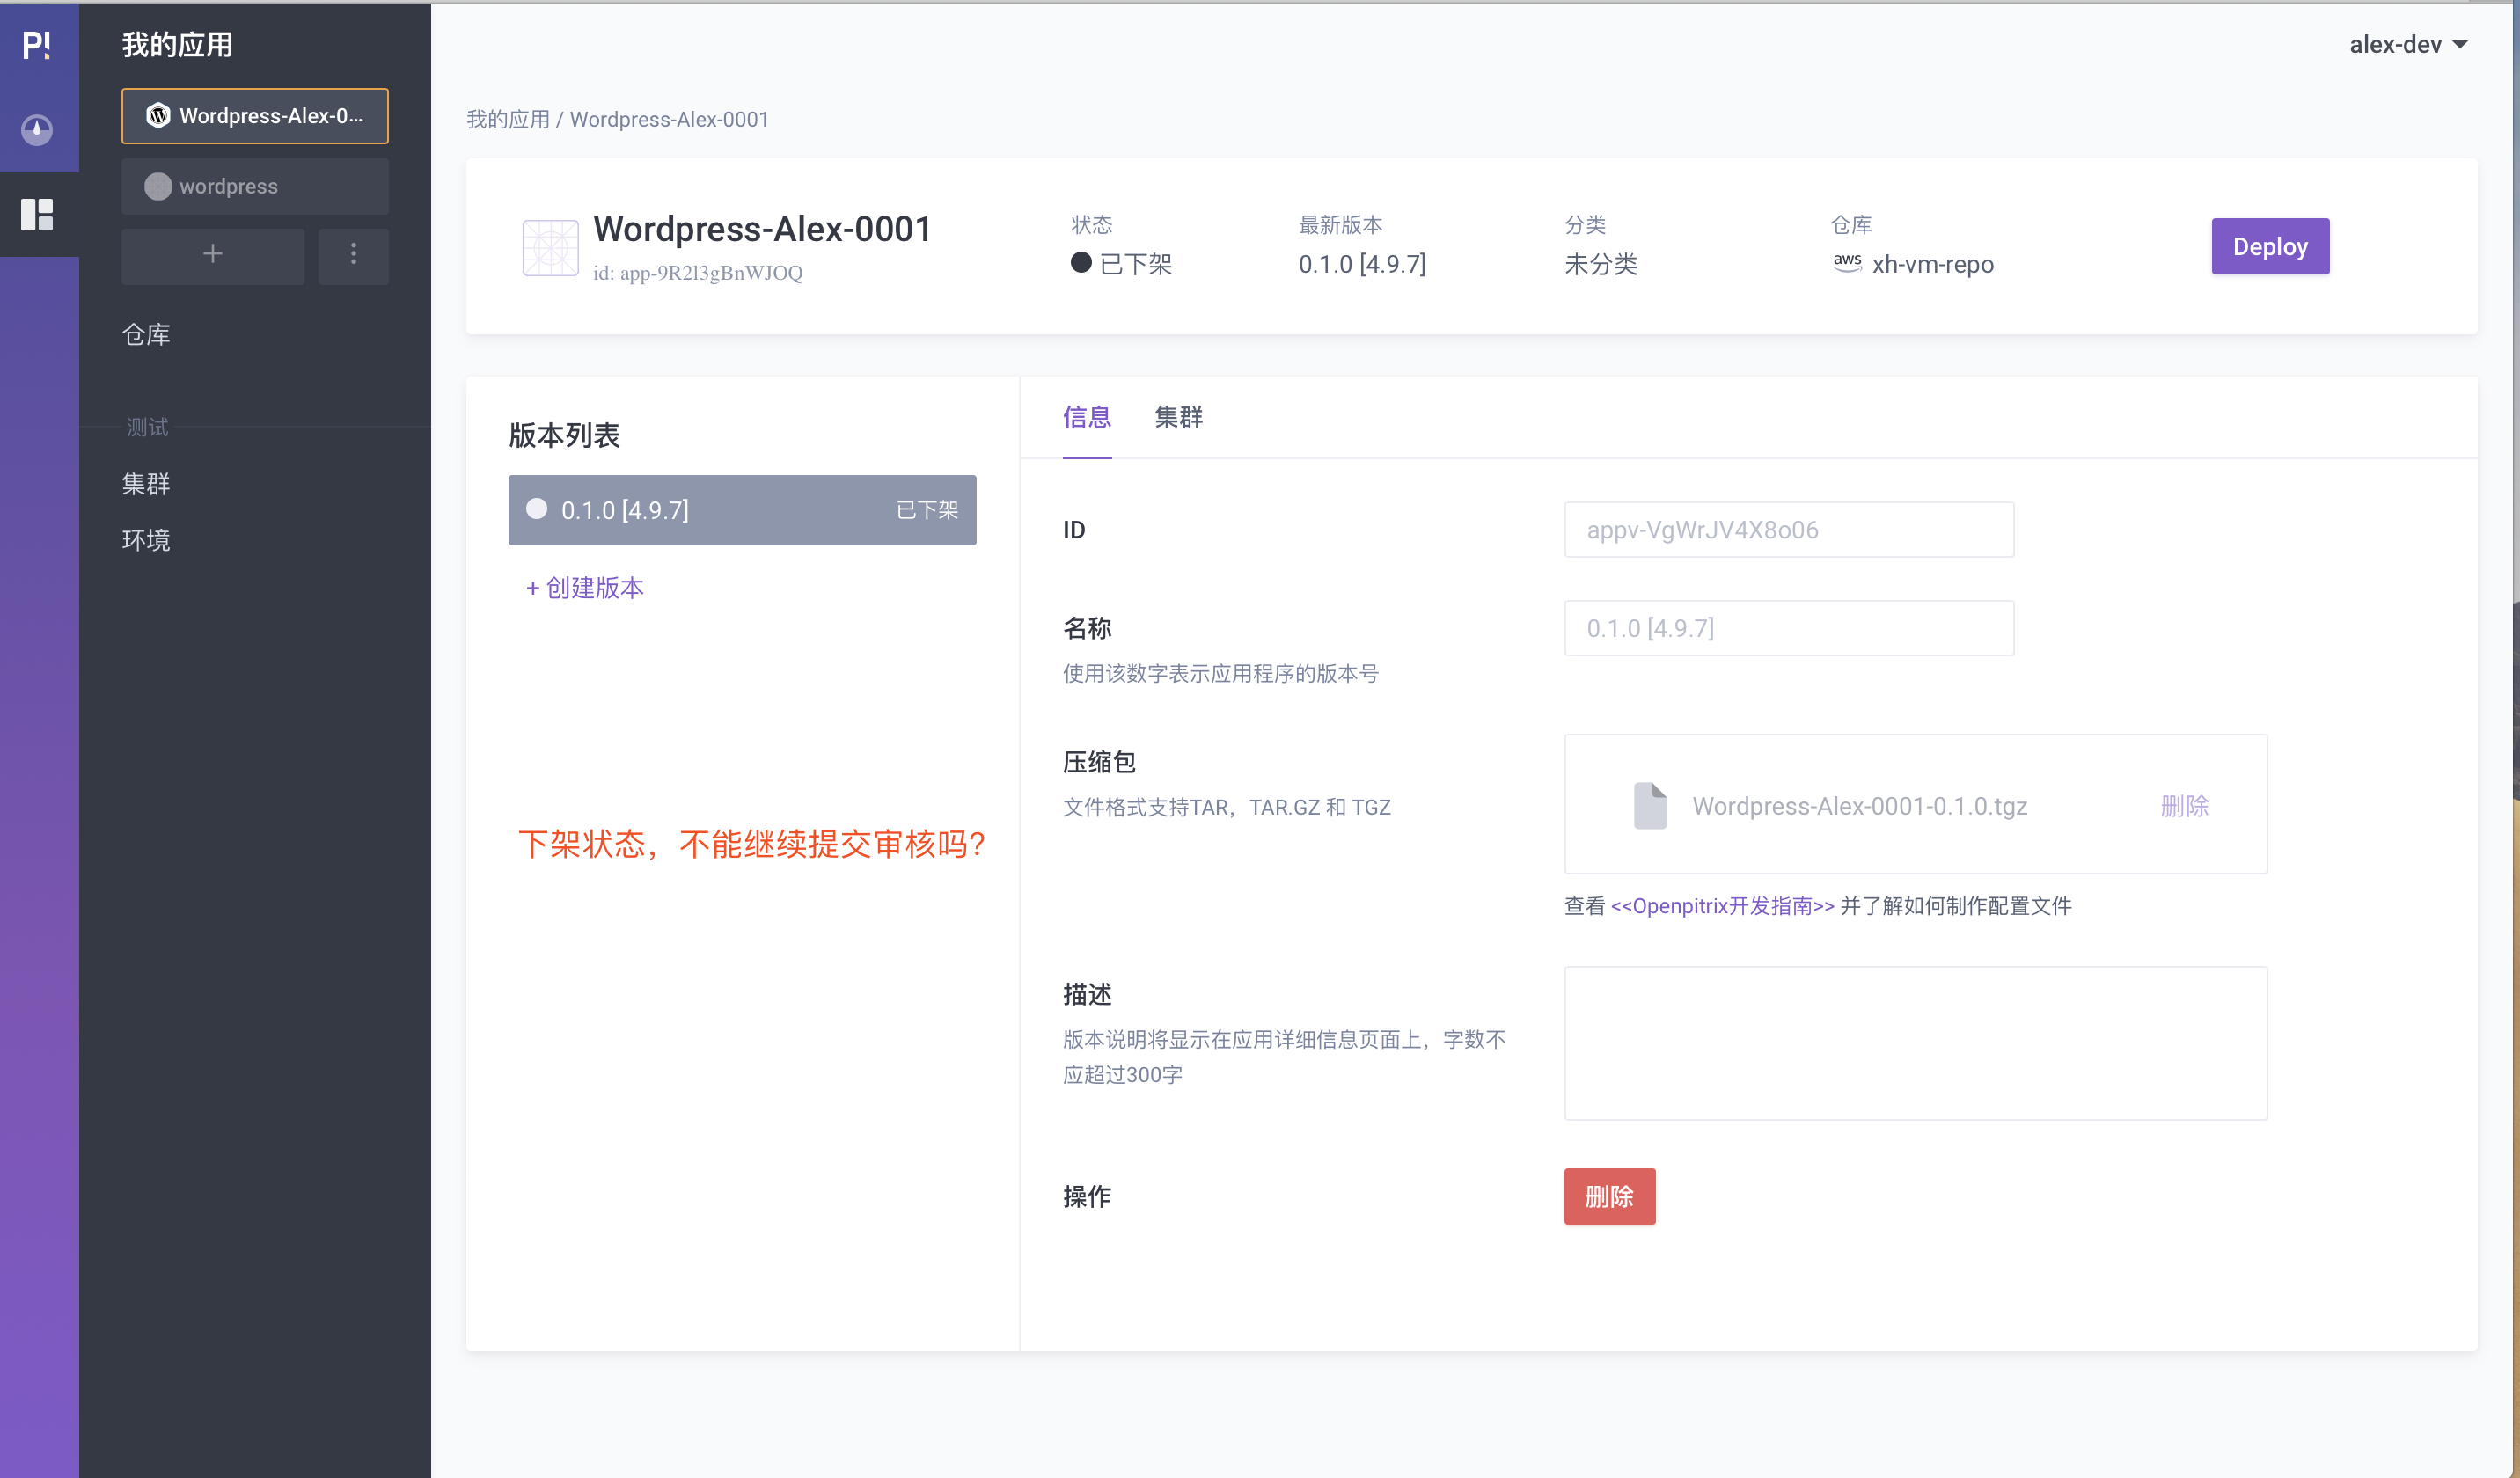Switch to the 集群 tab

coord(1178,418)
